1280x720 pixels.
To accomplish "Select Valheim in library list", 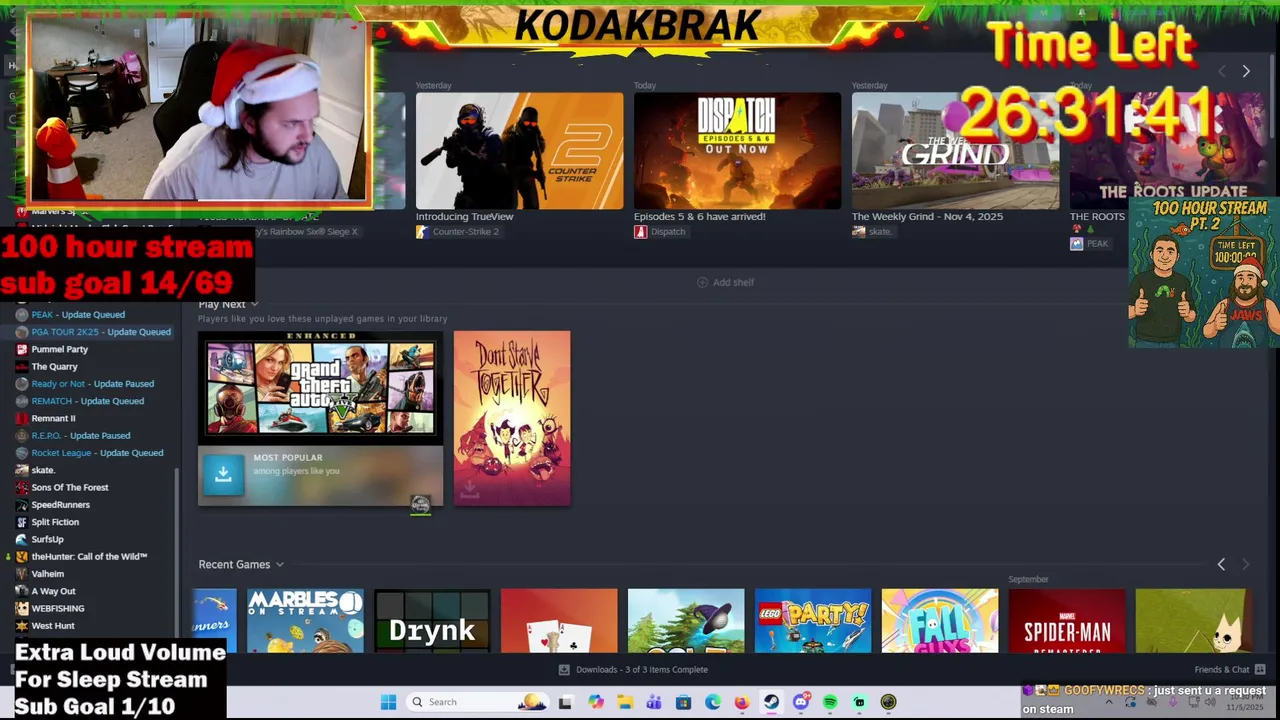I will click(x=47, y=574).
